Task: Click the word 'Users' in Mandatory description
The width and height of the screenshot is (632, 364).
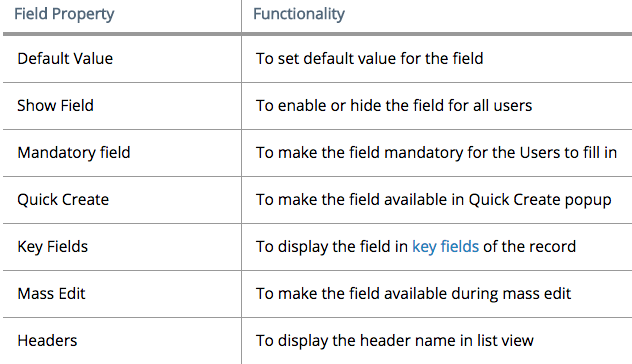Action: coord(540,153)
